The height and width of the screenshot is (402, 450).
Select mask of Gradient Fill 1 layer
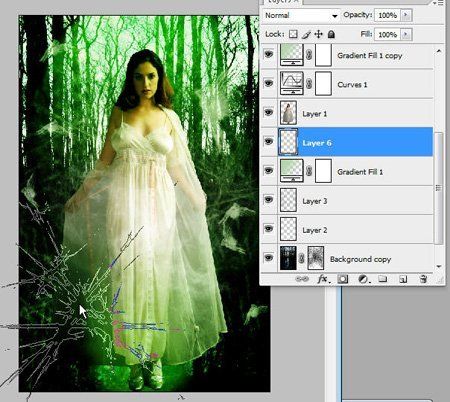pyautogui.click(x=323, y=171)
